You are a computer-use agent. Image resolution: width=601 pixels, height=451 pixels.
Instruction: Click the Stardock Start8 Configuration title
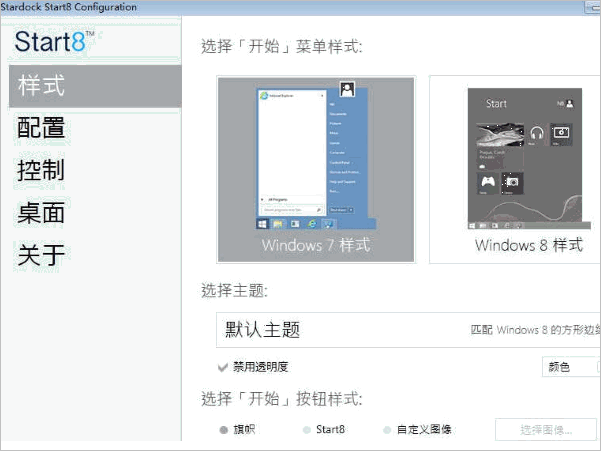(x=69, y=7)
